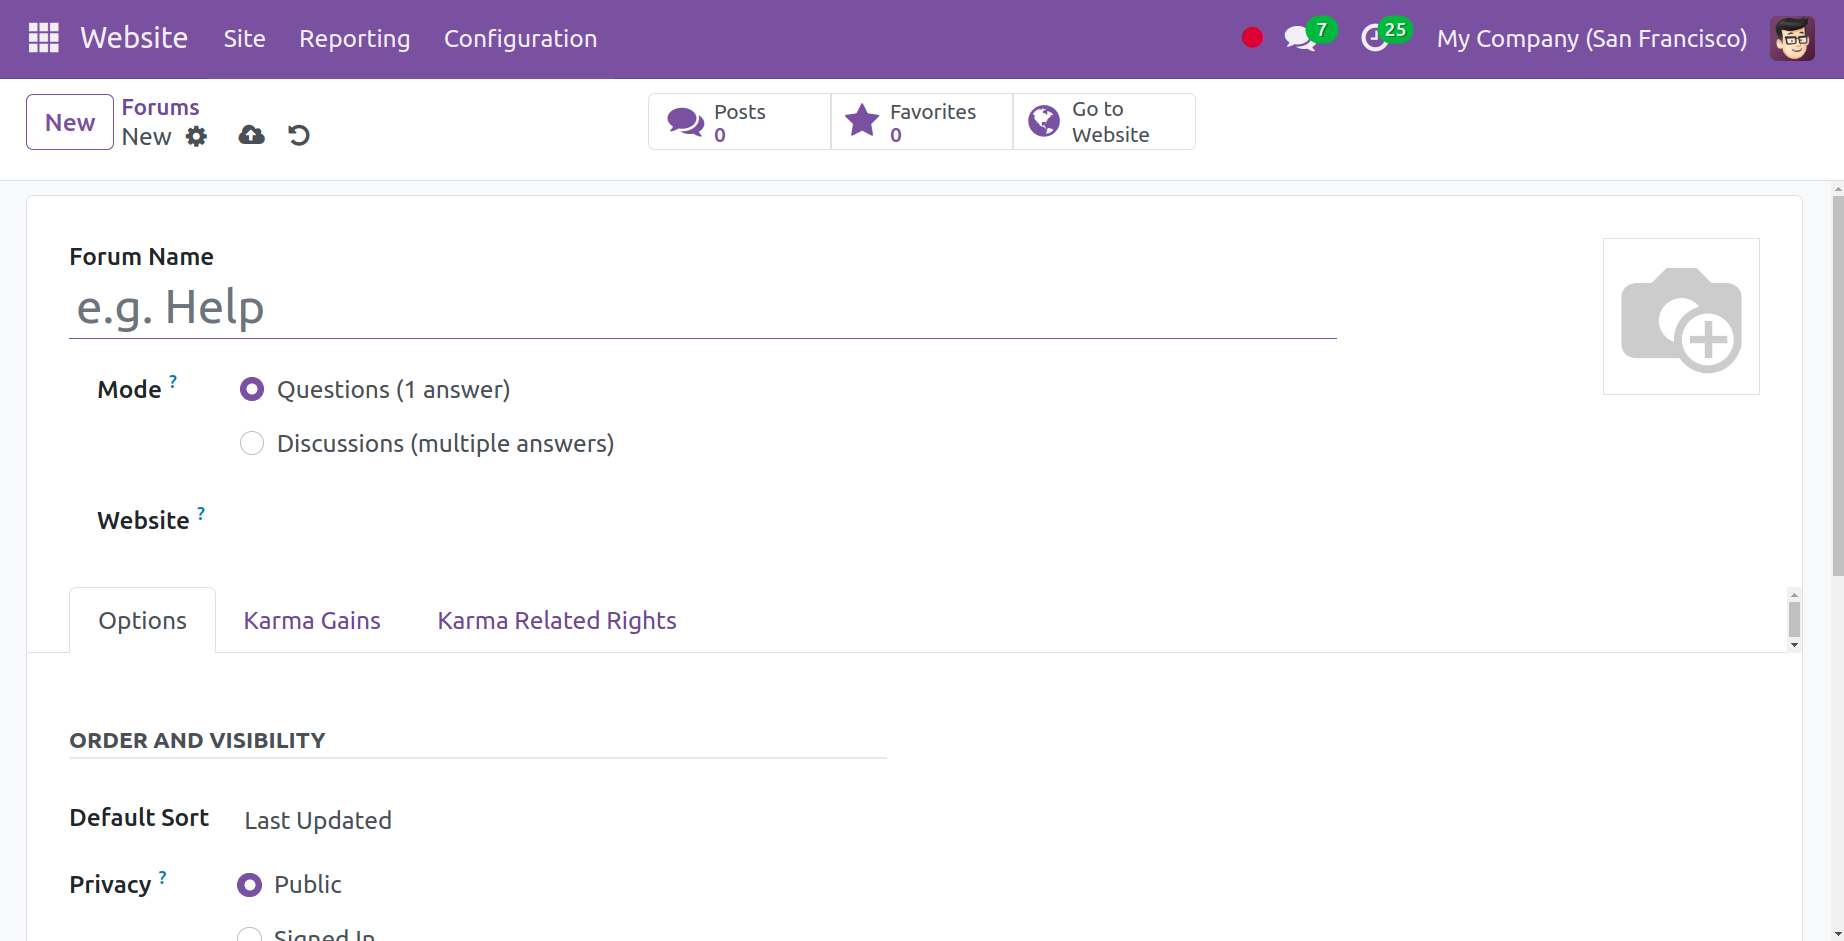Click the New button
This screenshot has width=1844, height=941.
[70, 122]
